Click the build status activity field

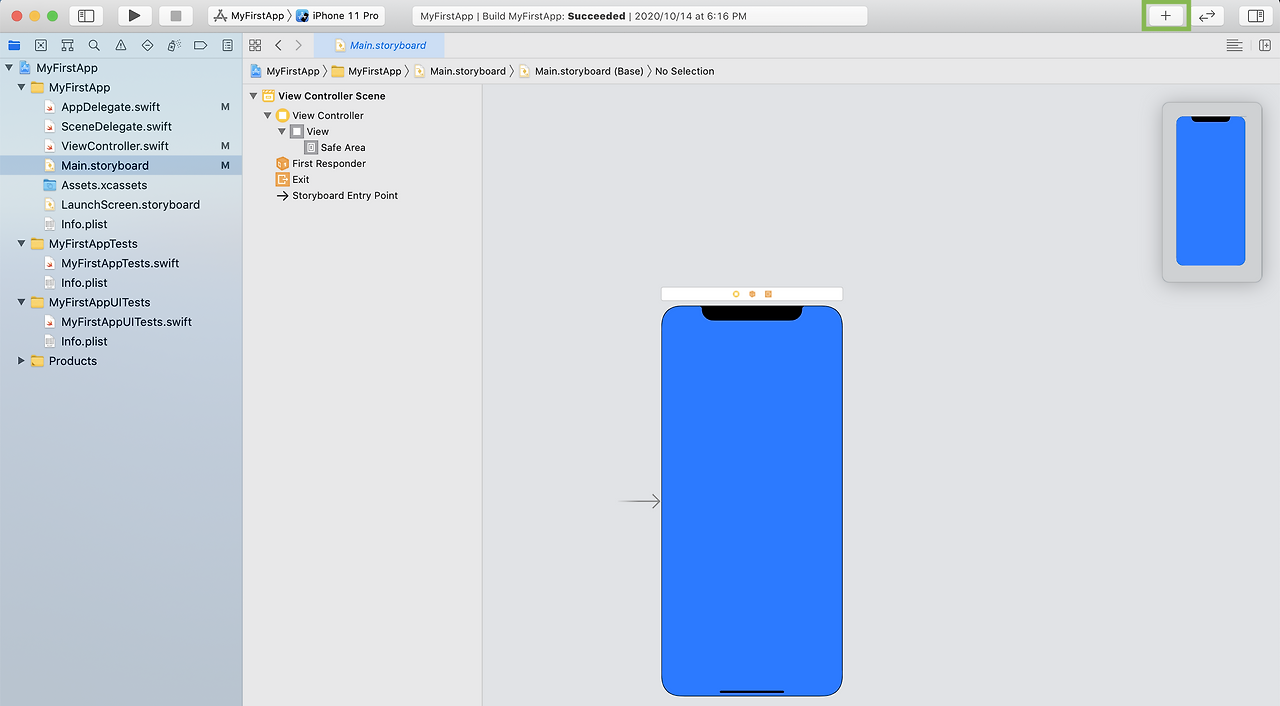(640, 16)
